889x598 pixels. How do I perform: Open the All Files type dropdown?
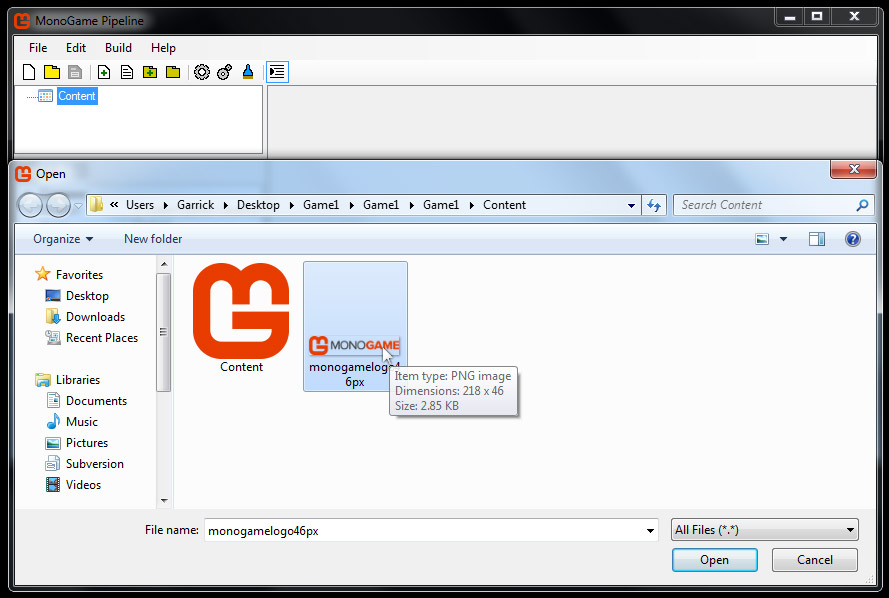765,530
